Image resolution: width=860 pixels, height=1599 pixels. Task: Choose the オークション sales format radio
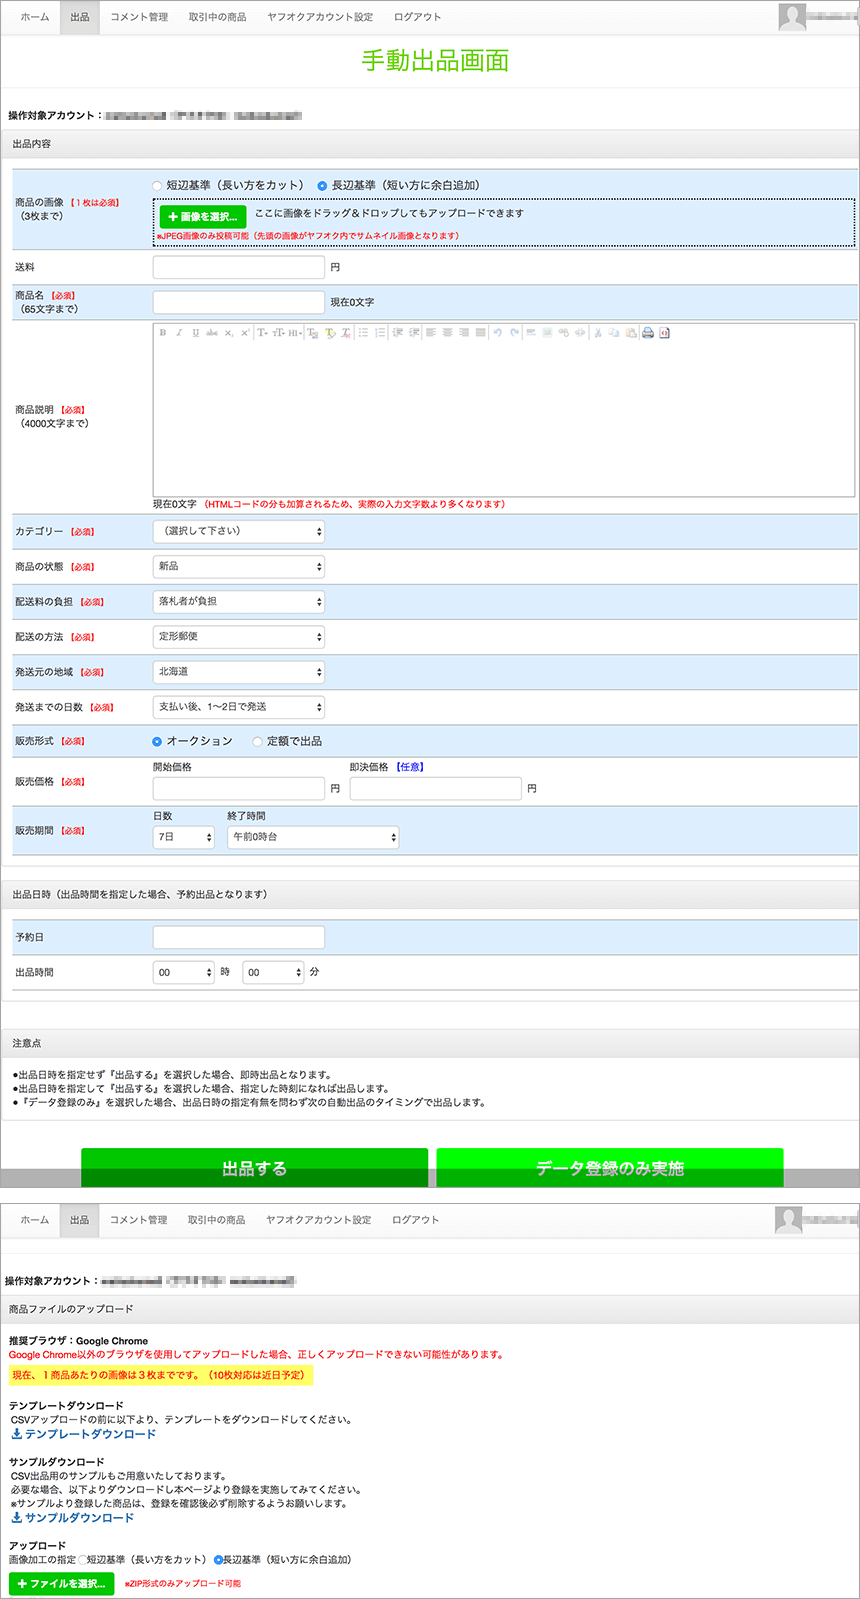[157, 742]
